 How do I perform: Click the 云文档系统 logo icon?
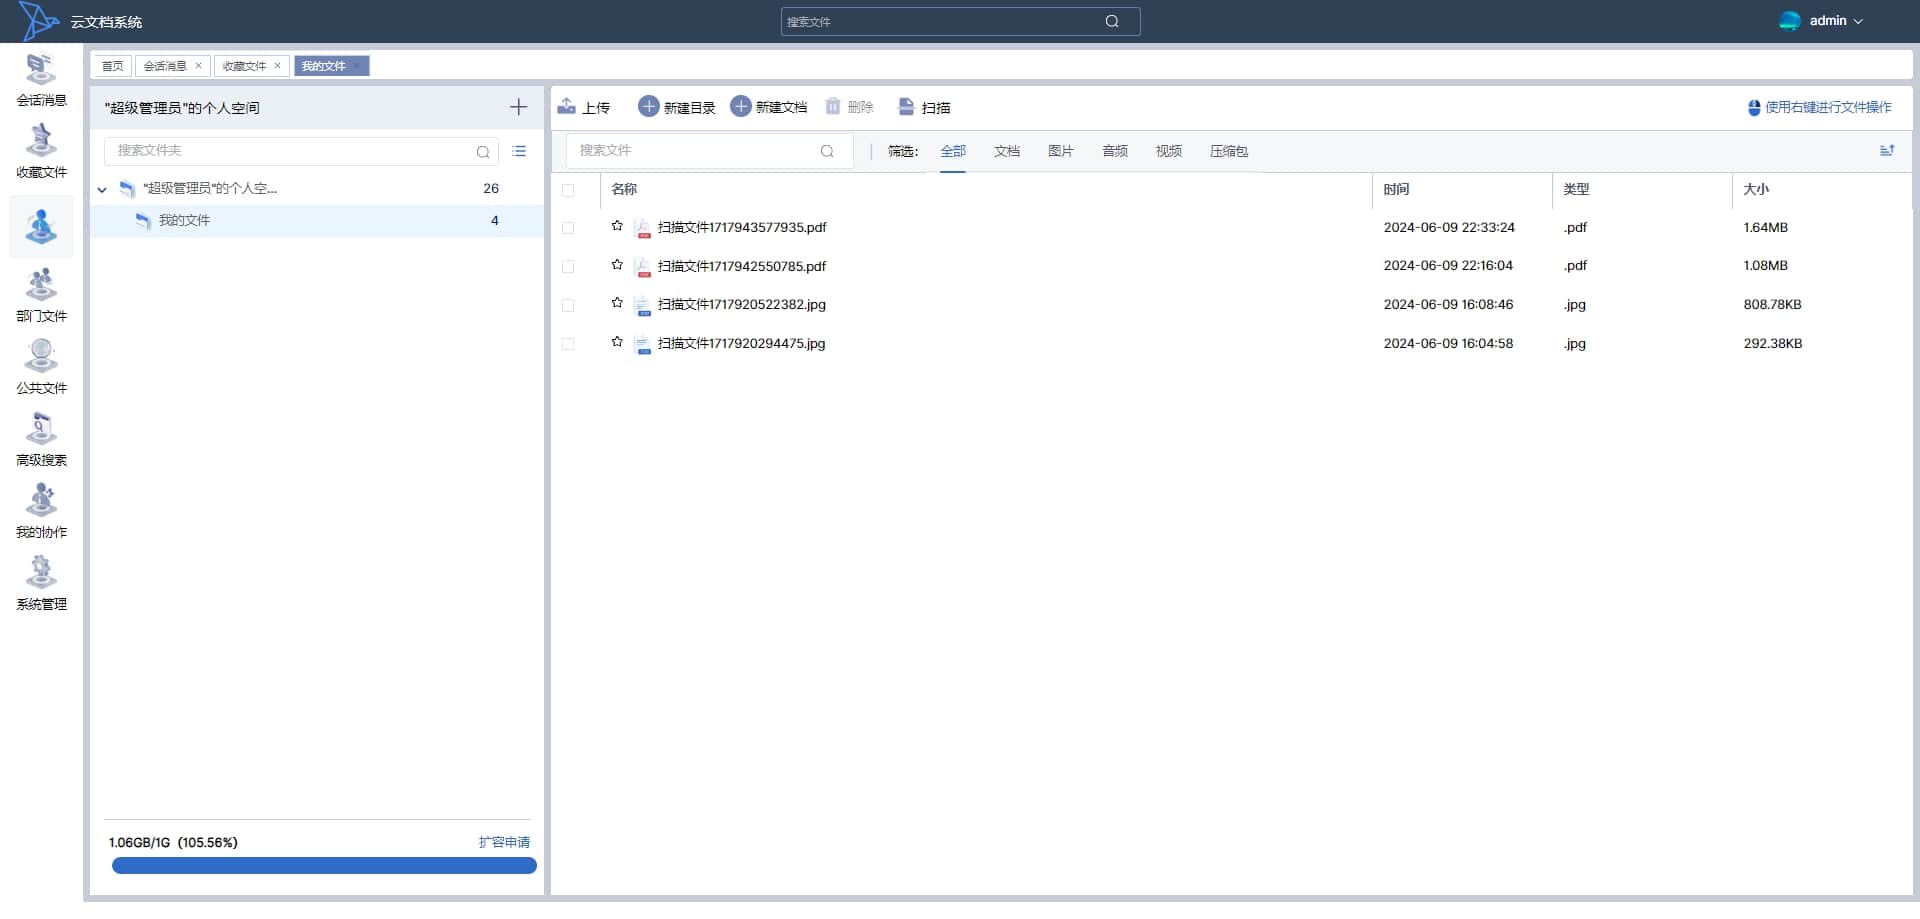[x=39, y=21]
